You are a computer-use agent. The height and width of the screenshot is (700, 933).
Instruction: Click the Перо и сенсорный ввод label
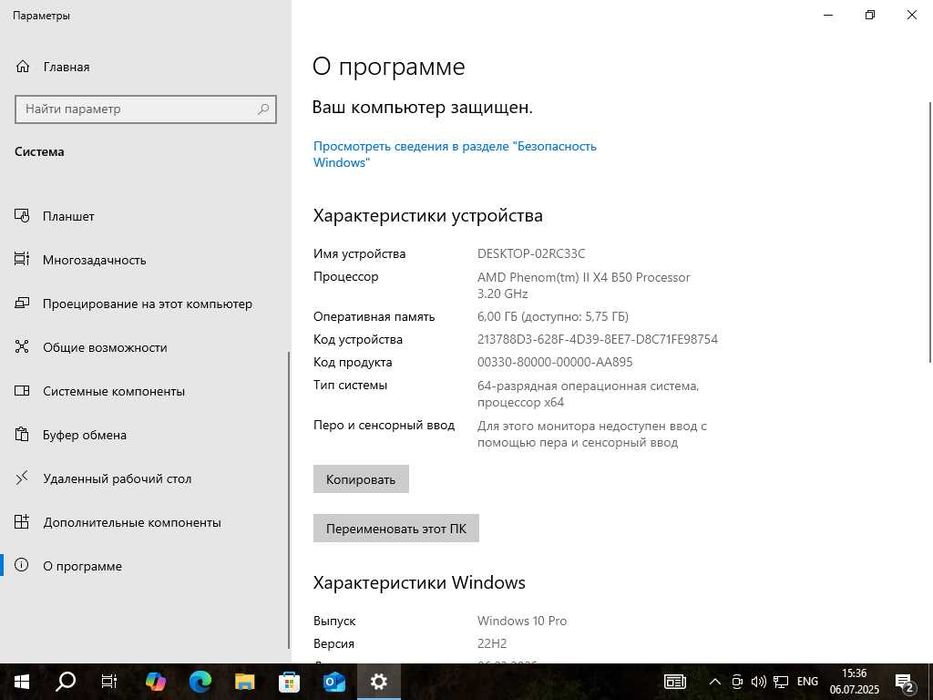(384, 425)
